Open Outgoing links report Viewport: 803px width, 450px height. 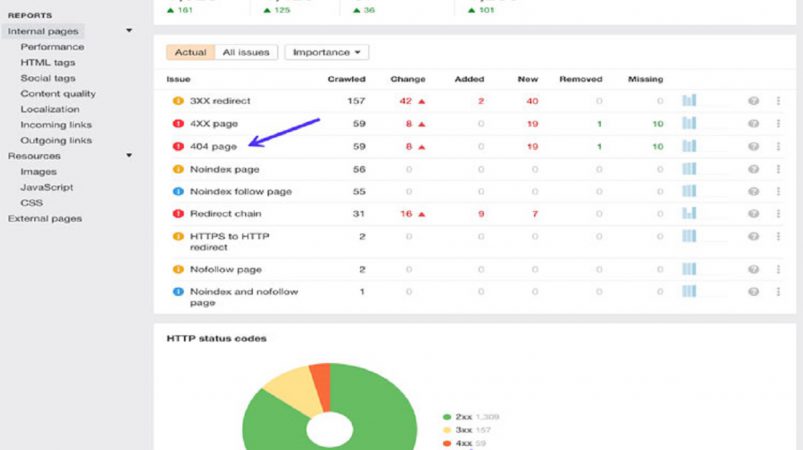(x=56, y=140)
